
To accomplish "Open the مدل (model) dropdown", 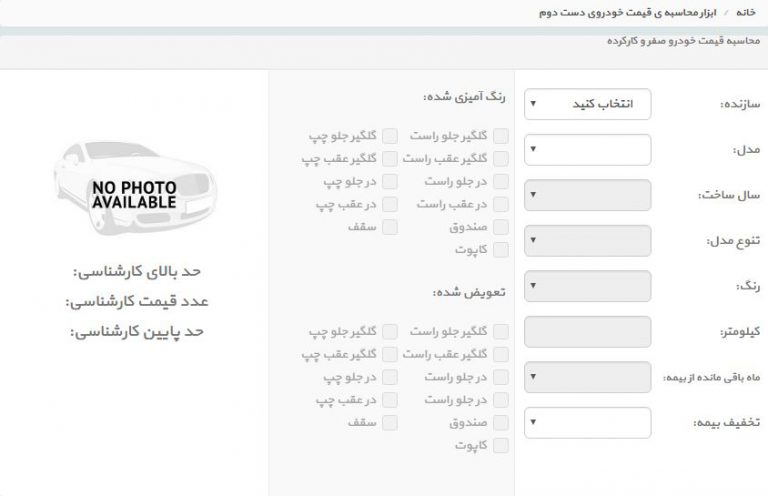I will coord(587,150).
